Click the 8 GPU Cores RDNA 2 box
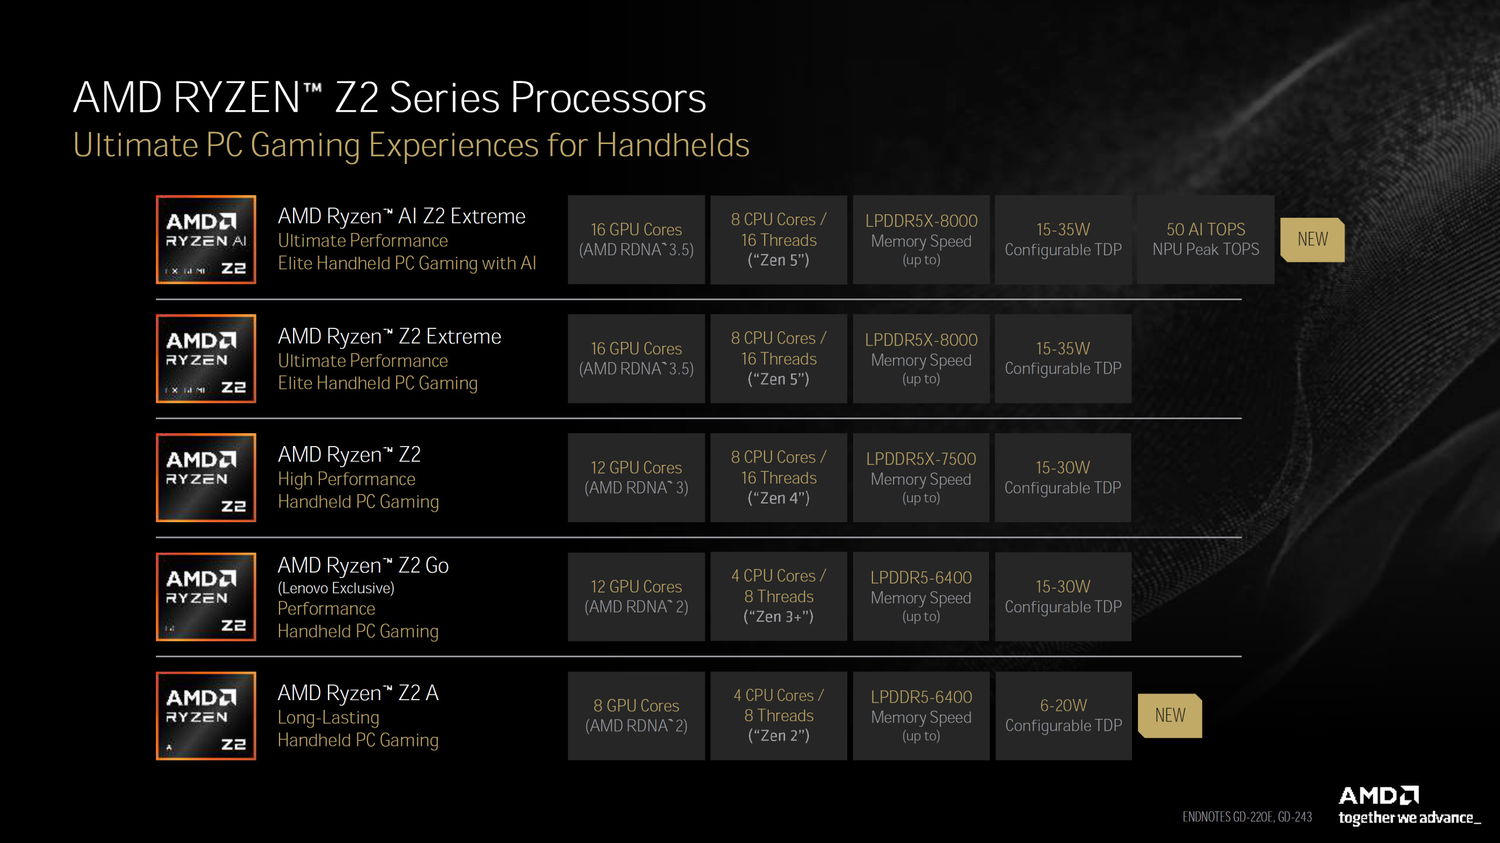 coord(636,716)
